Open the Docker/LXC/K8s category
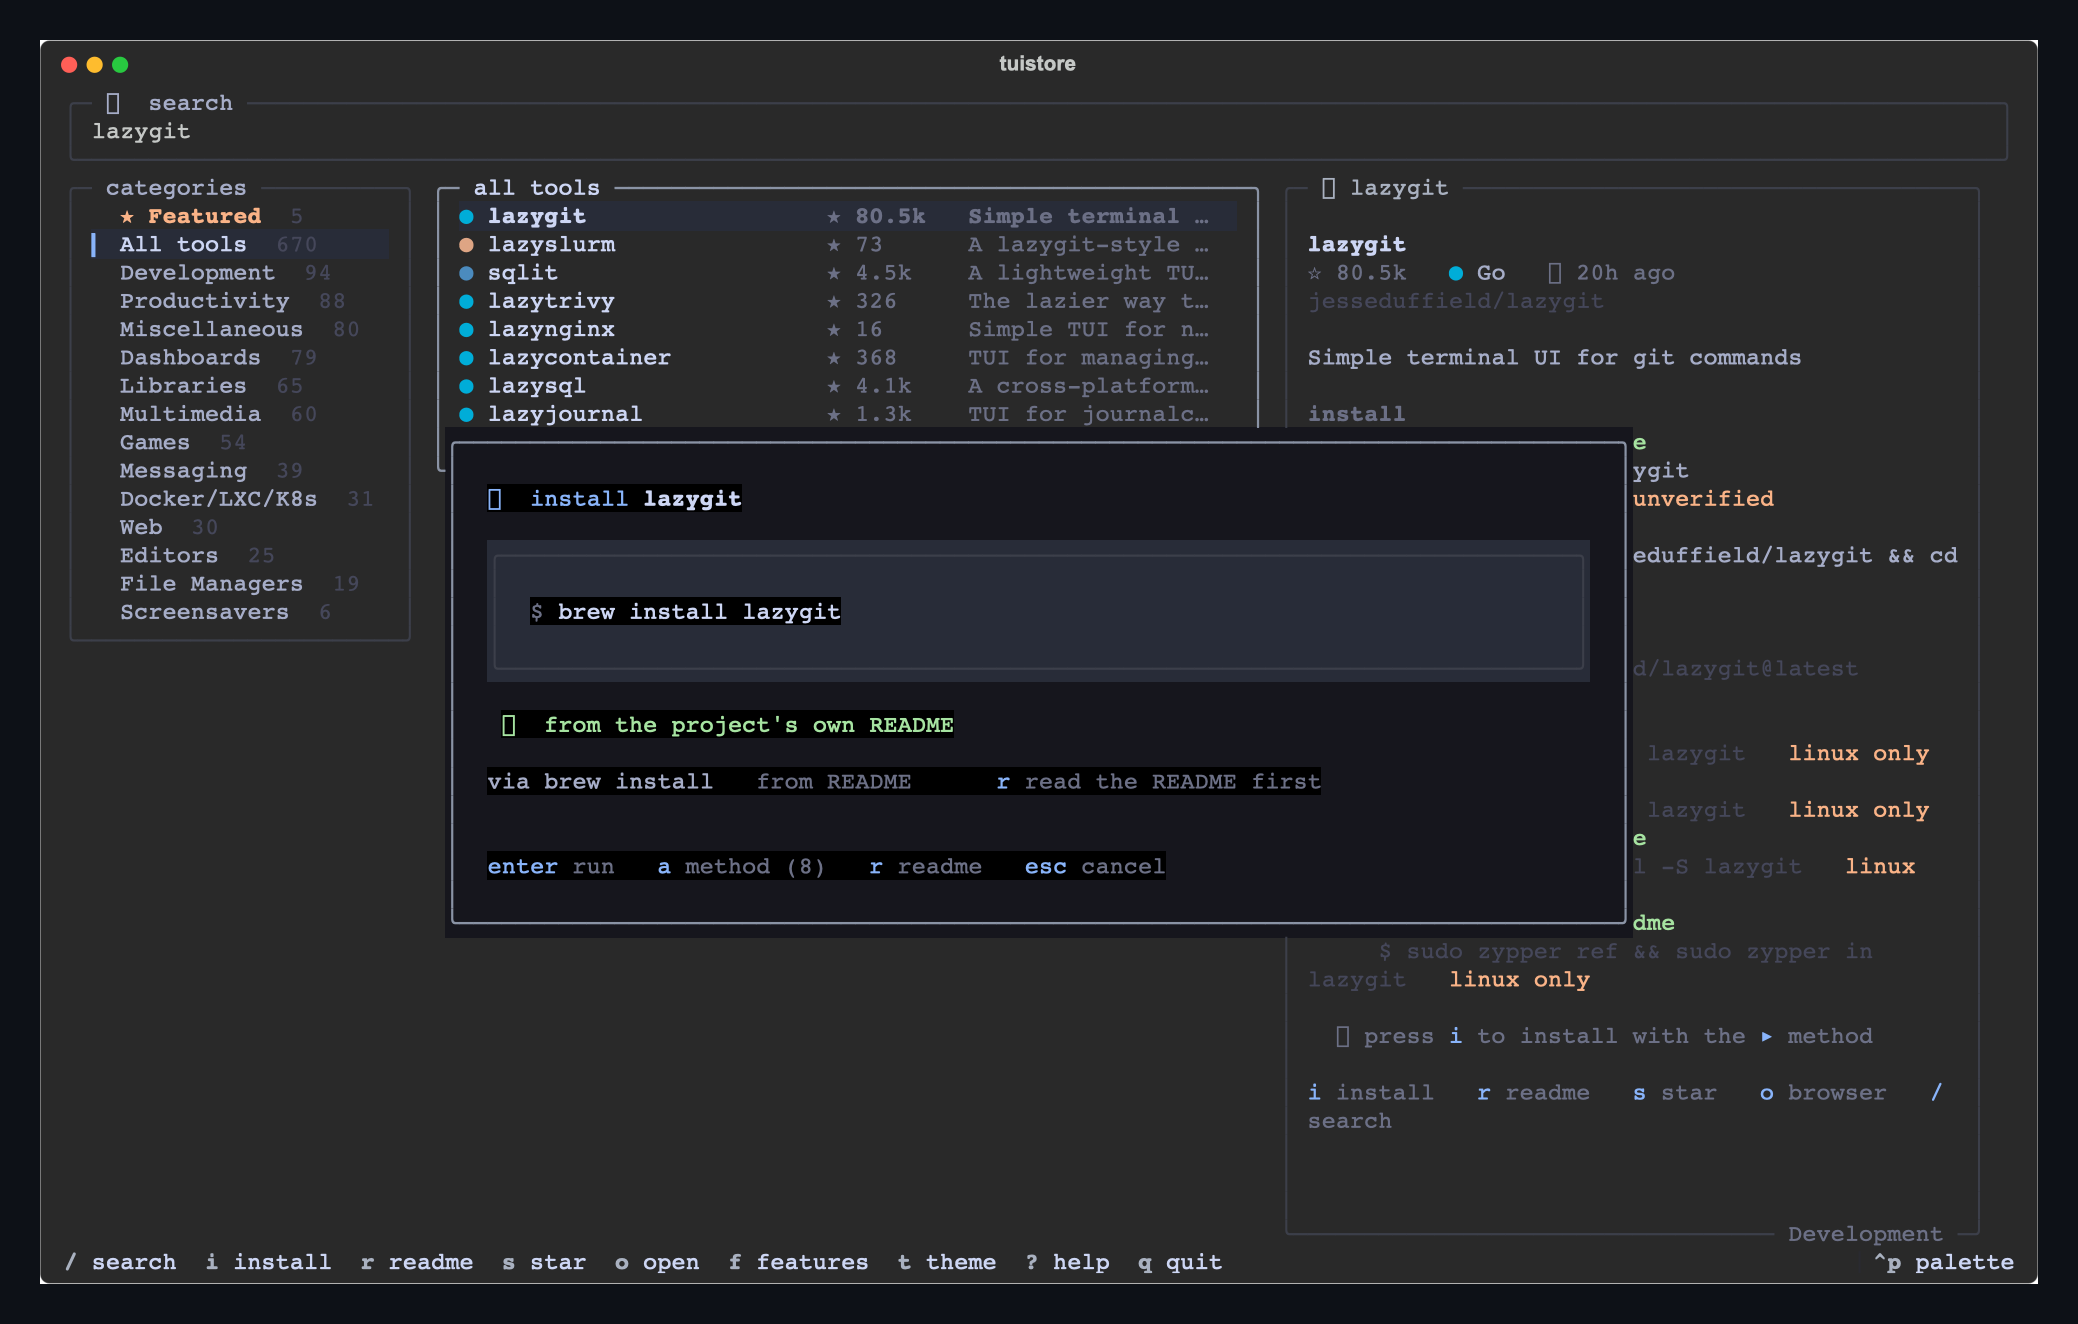 click(240, 499)
